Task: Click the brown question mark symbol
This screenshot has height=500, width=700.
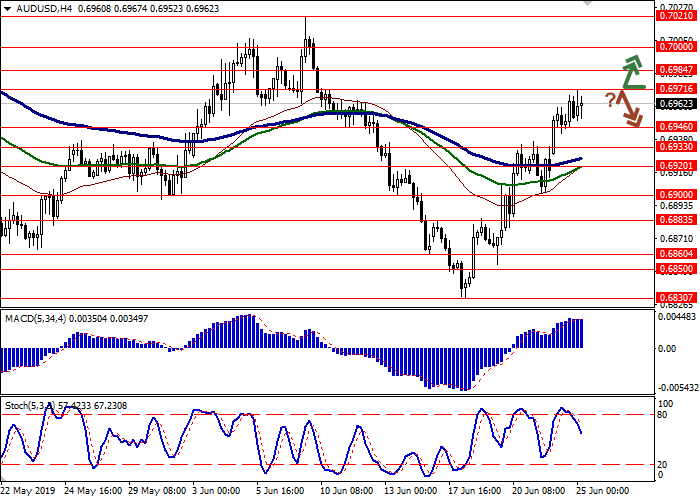Action: [x=609, y=99]
